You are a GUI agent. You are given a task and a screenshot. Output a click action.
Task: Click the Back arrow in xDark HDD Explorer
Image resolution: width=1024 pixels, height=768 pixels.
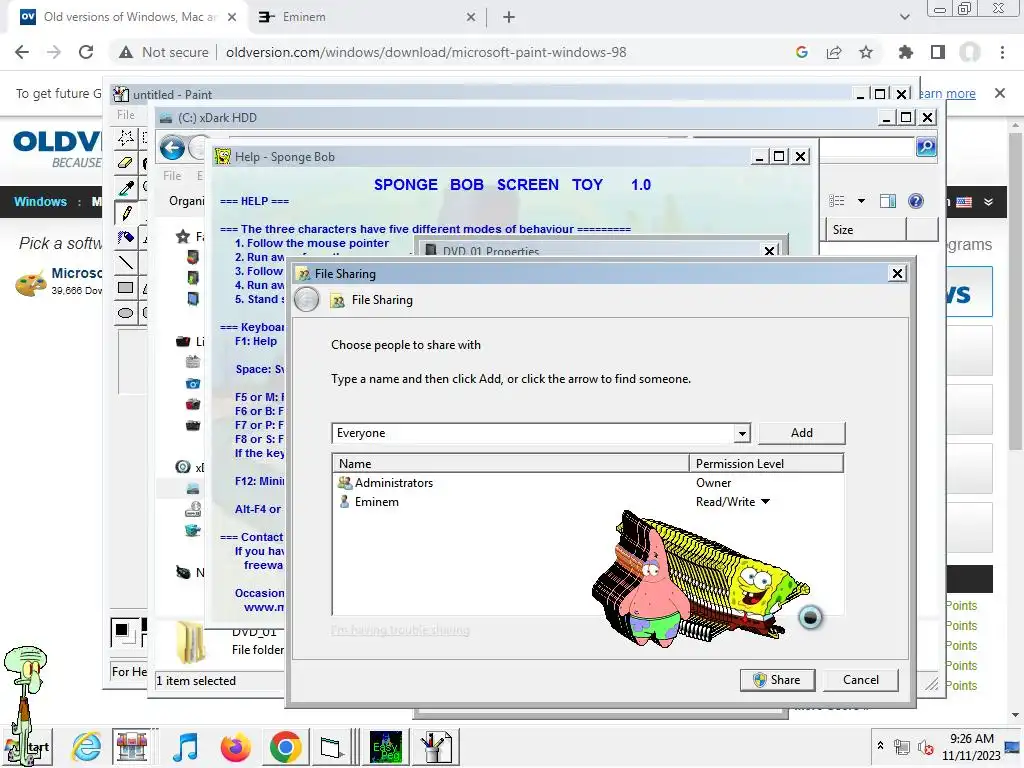pos(172,148)
